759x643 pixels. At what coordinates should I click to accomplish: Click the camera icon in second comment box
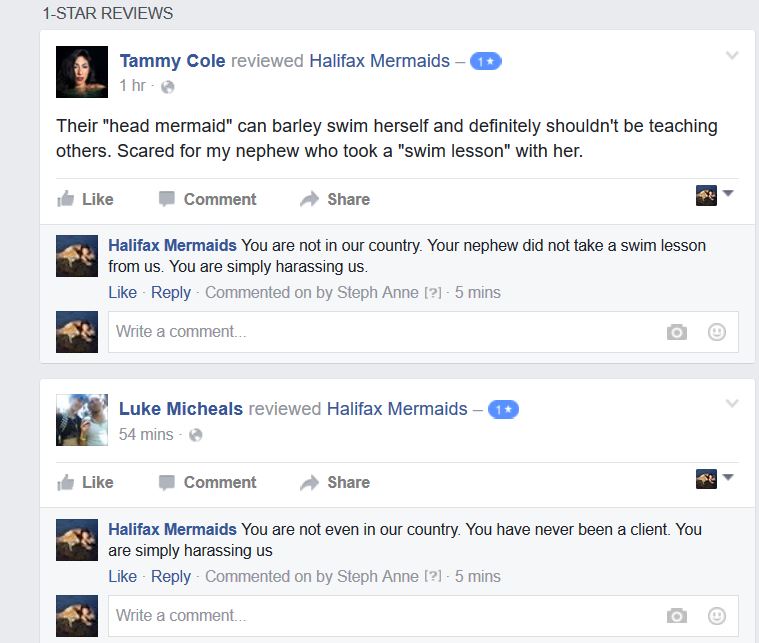677,615
